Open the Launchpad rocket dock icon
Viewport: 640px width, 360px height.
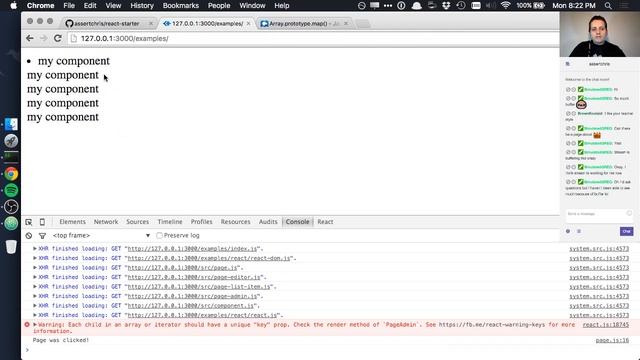(x=11, y=141)
